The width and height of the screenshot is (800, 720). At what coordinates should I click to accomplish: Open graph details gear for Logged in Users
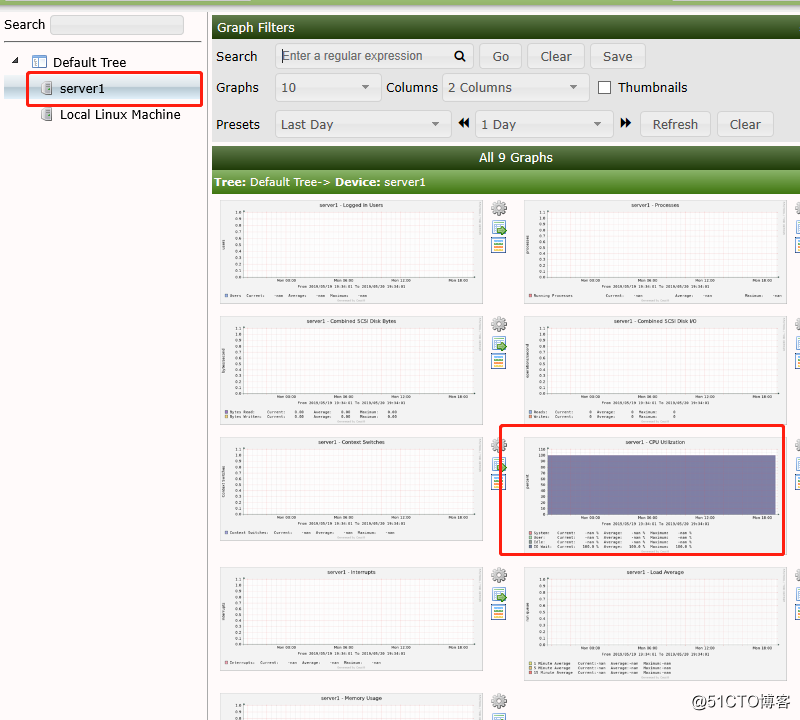pos(499,208)
